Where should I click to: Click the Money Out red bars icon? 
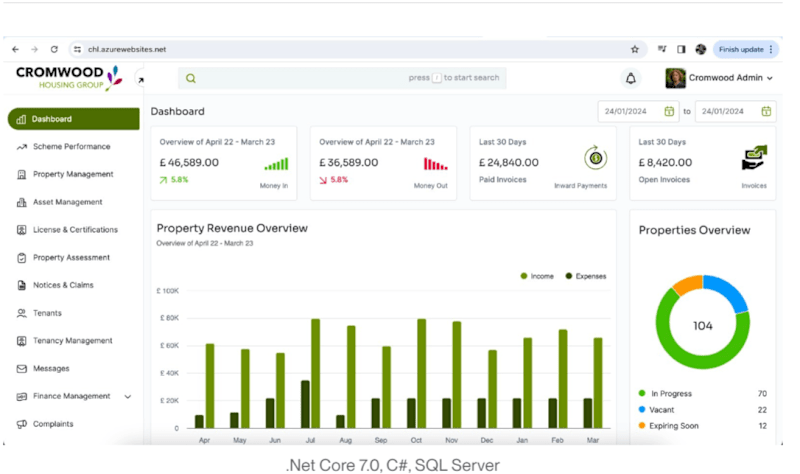pos(435,164)
